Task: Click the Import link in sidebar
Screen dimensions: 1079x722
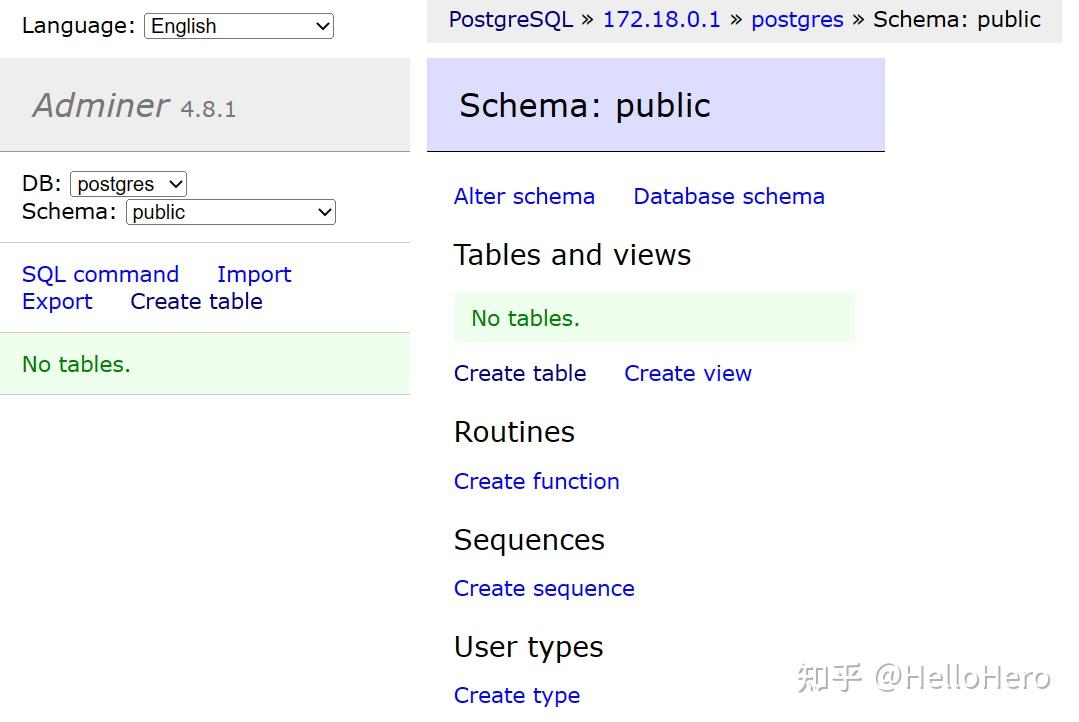Action: (x=254, y=274)
